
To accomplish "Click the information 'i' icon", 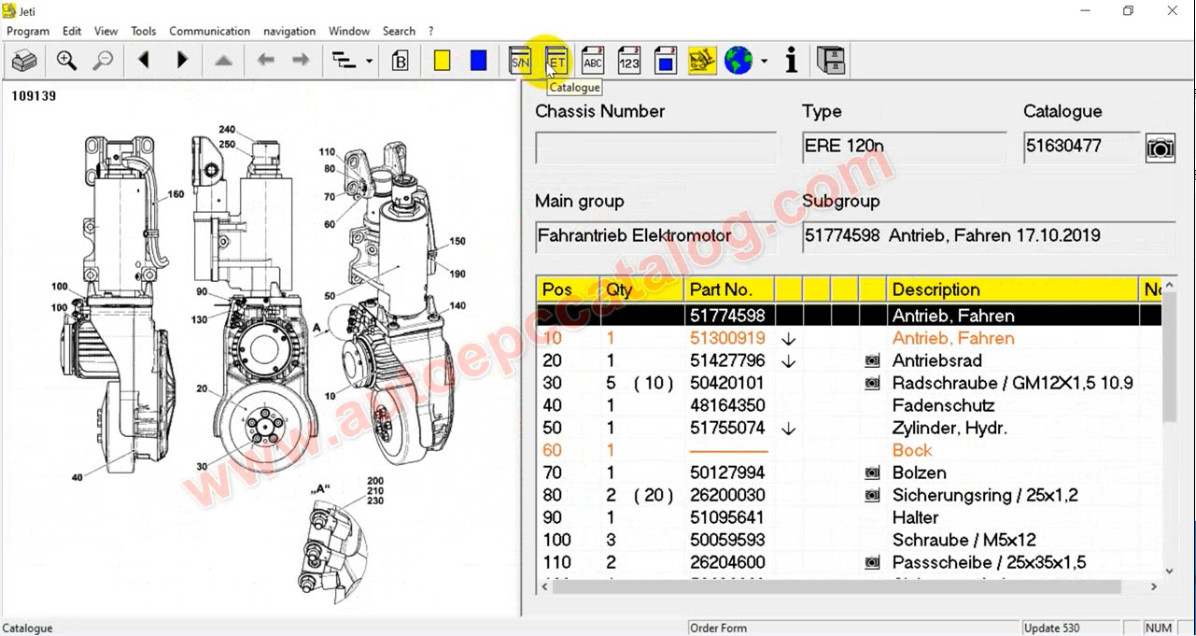I will (792, 60).
